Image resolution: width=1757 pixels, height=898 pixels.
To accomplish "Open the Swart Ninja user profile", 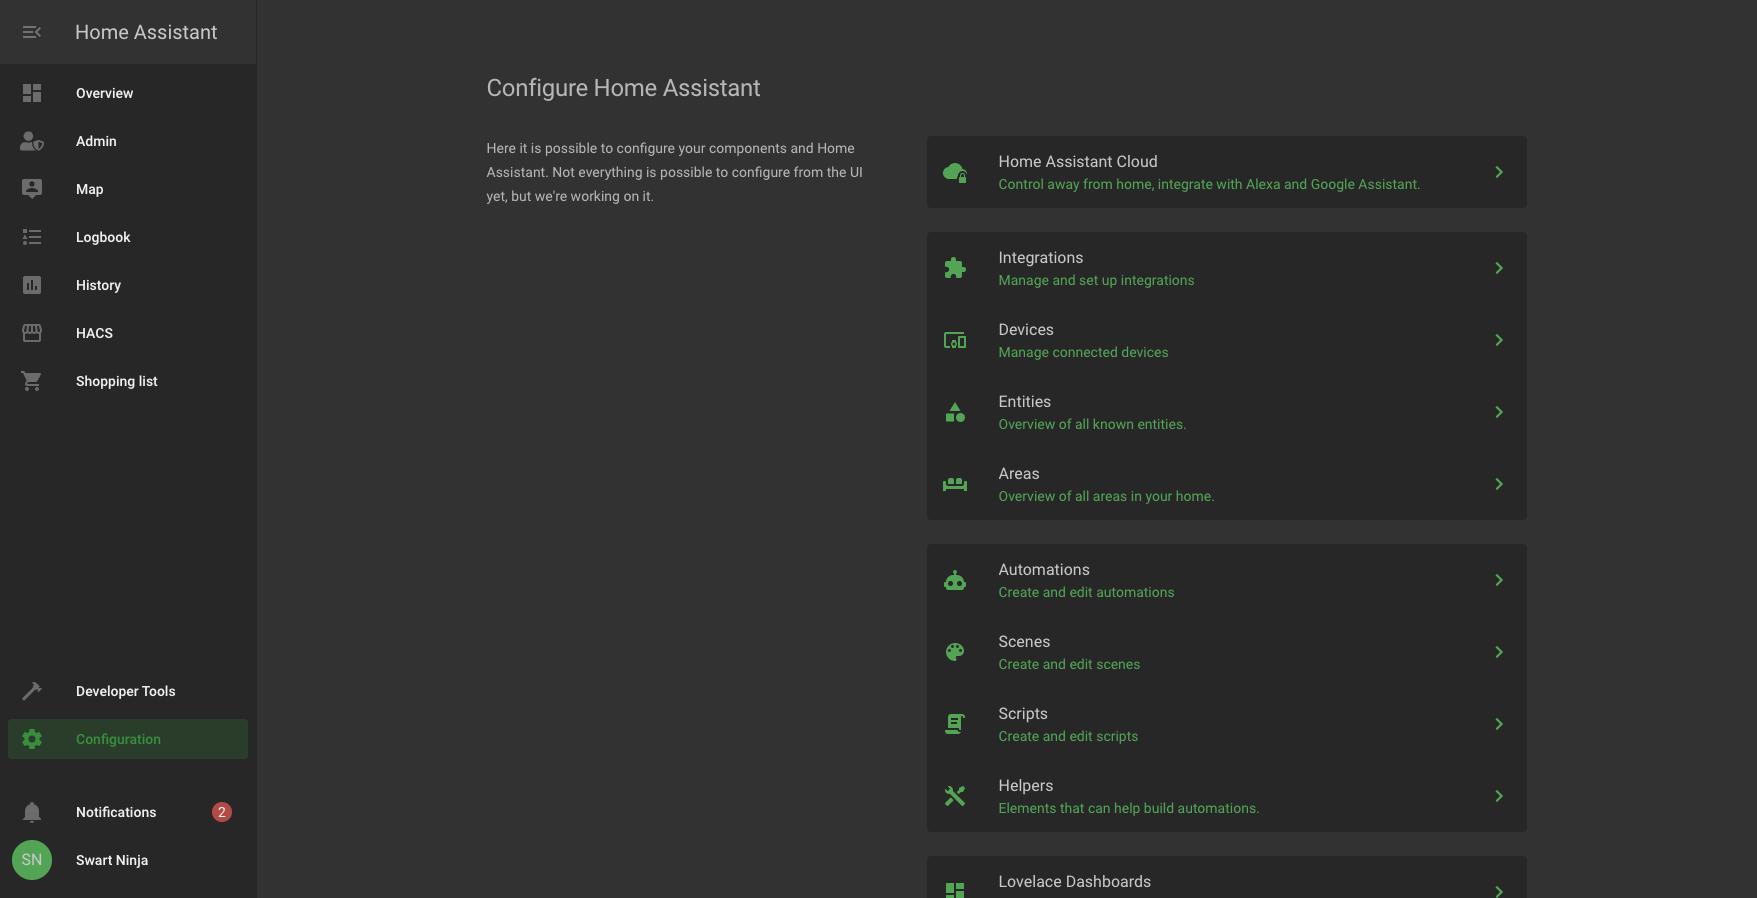I will pyautogui.click(x=112, y=860).
